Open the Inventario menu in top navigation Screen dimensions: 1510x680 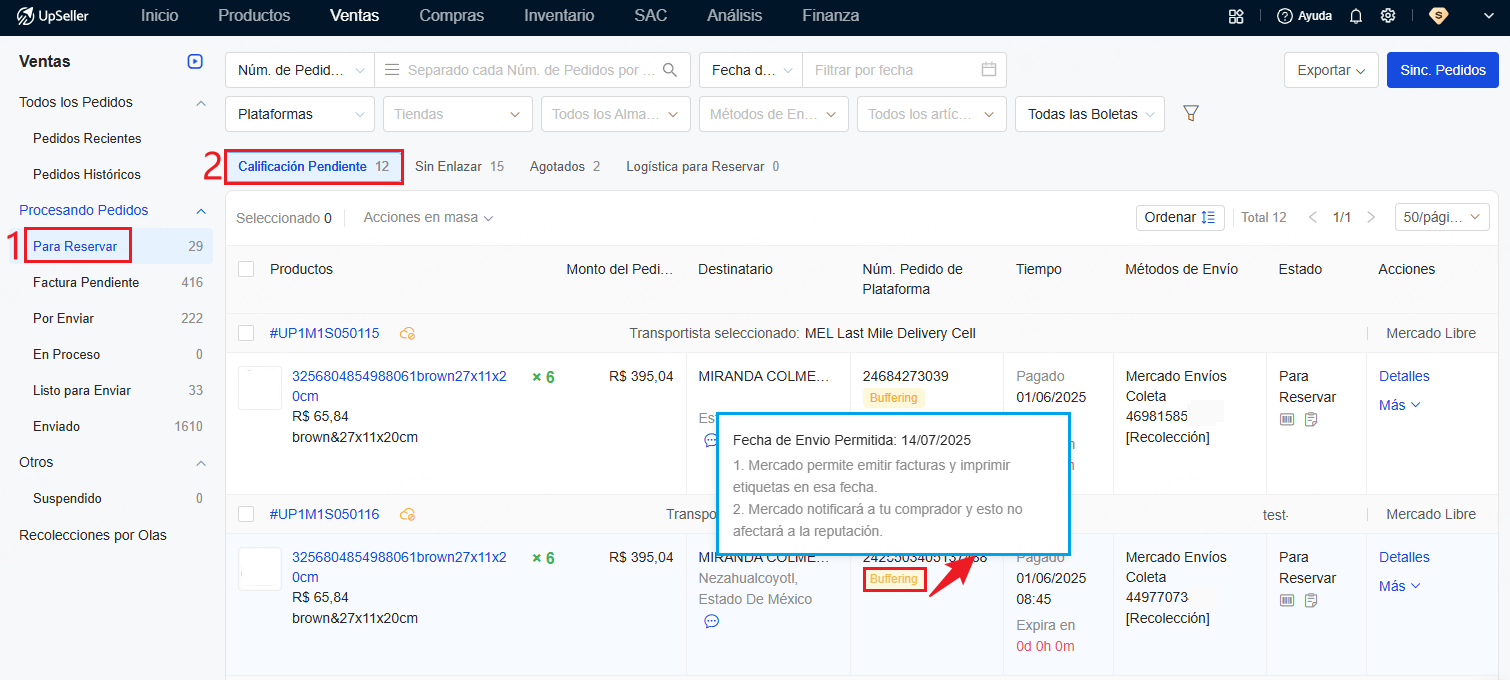click(x=559, y=16)
